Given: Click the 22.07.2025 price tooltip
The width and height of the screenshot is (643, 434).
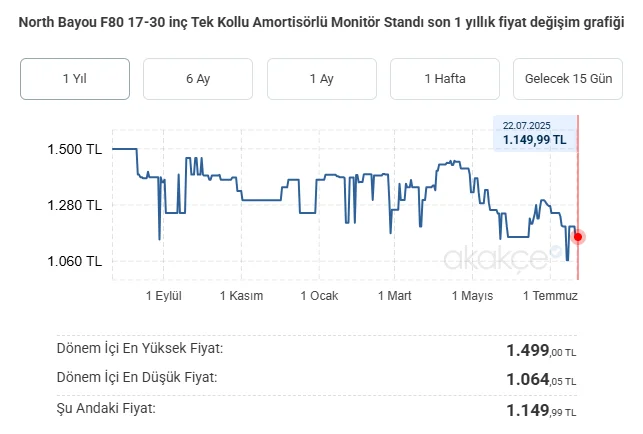Looking at the screenshot, I should [535, 133].
